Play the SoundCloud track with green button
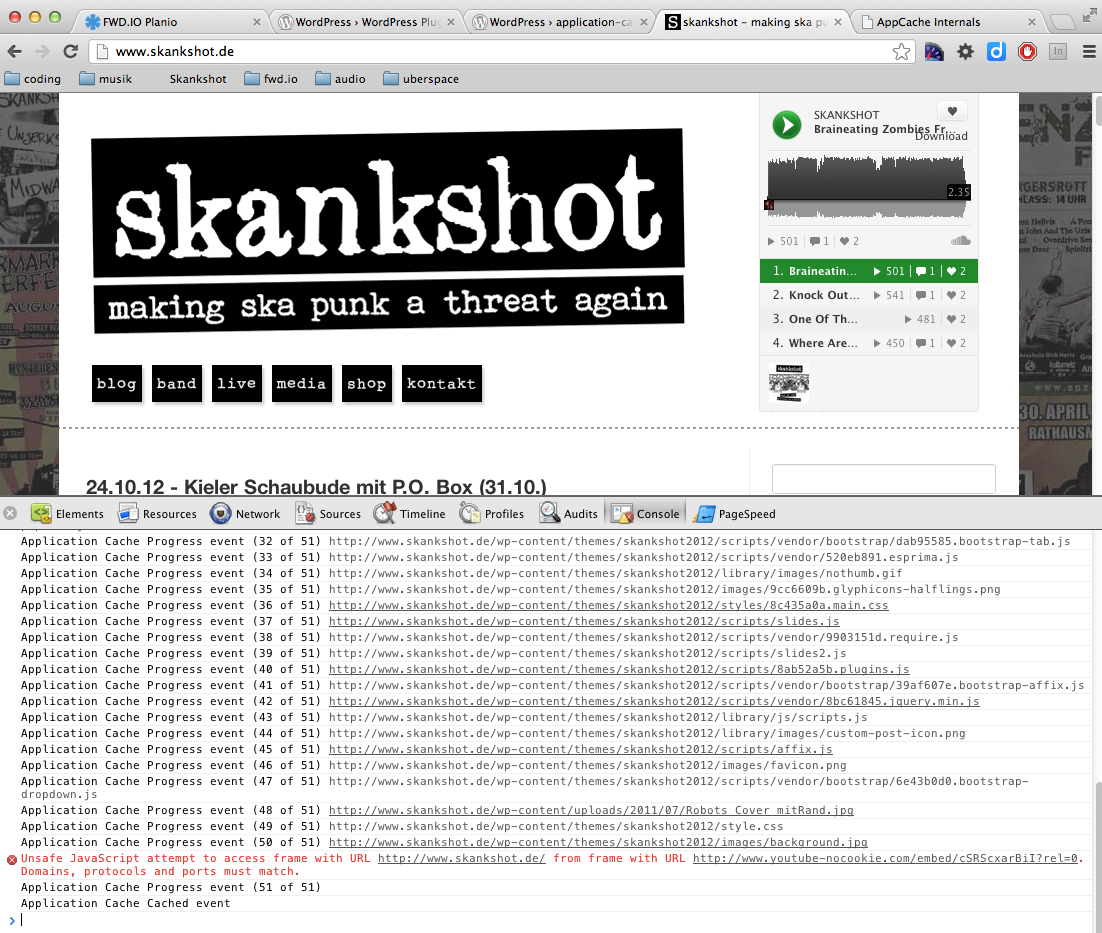Viewport: 1102px width, 933px height. pos(787,125)
